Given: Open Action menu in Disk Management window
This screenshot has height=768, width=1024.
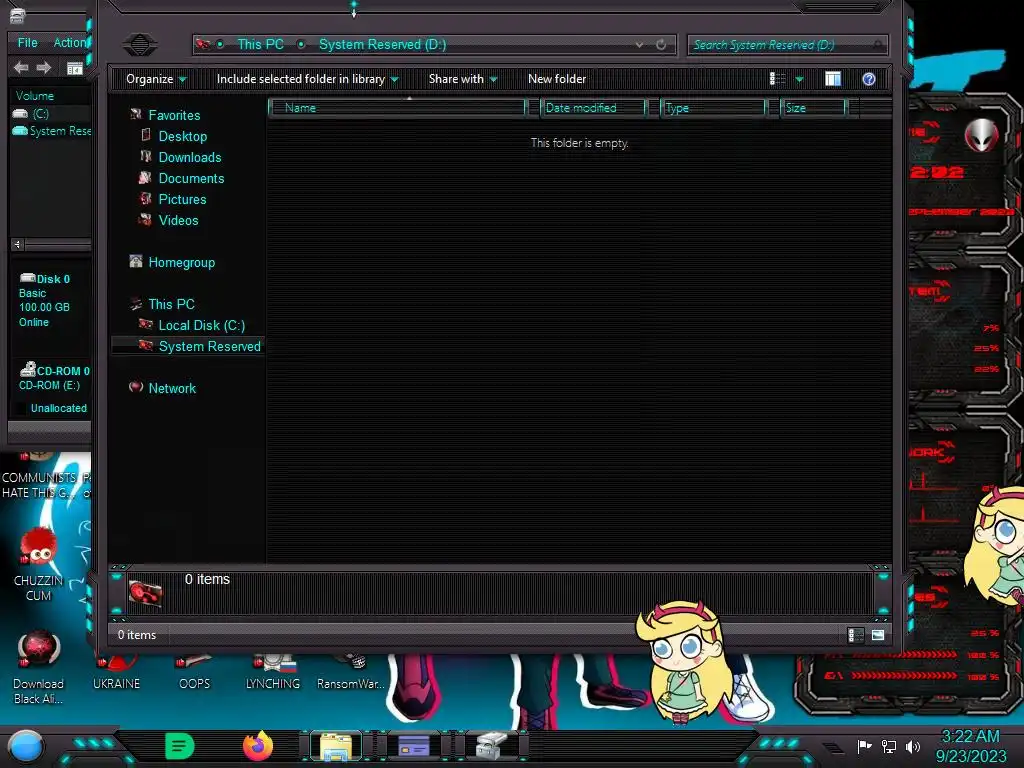Looking at the screenshot, I should pos(69,42).
